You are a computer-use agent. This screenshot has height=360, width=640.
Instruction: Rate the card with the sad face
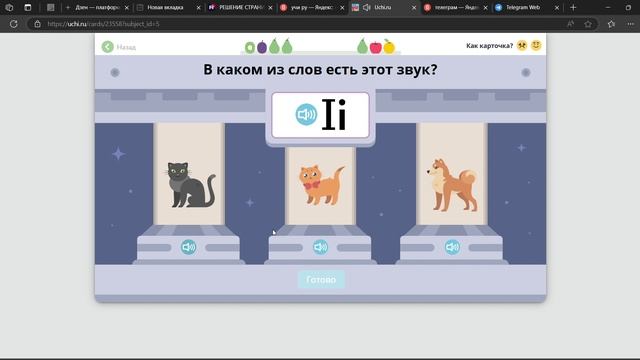pyautogui.click(x=522, y=45)
